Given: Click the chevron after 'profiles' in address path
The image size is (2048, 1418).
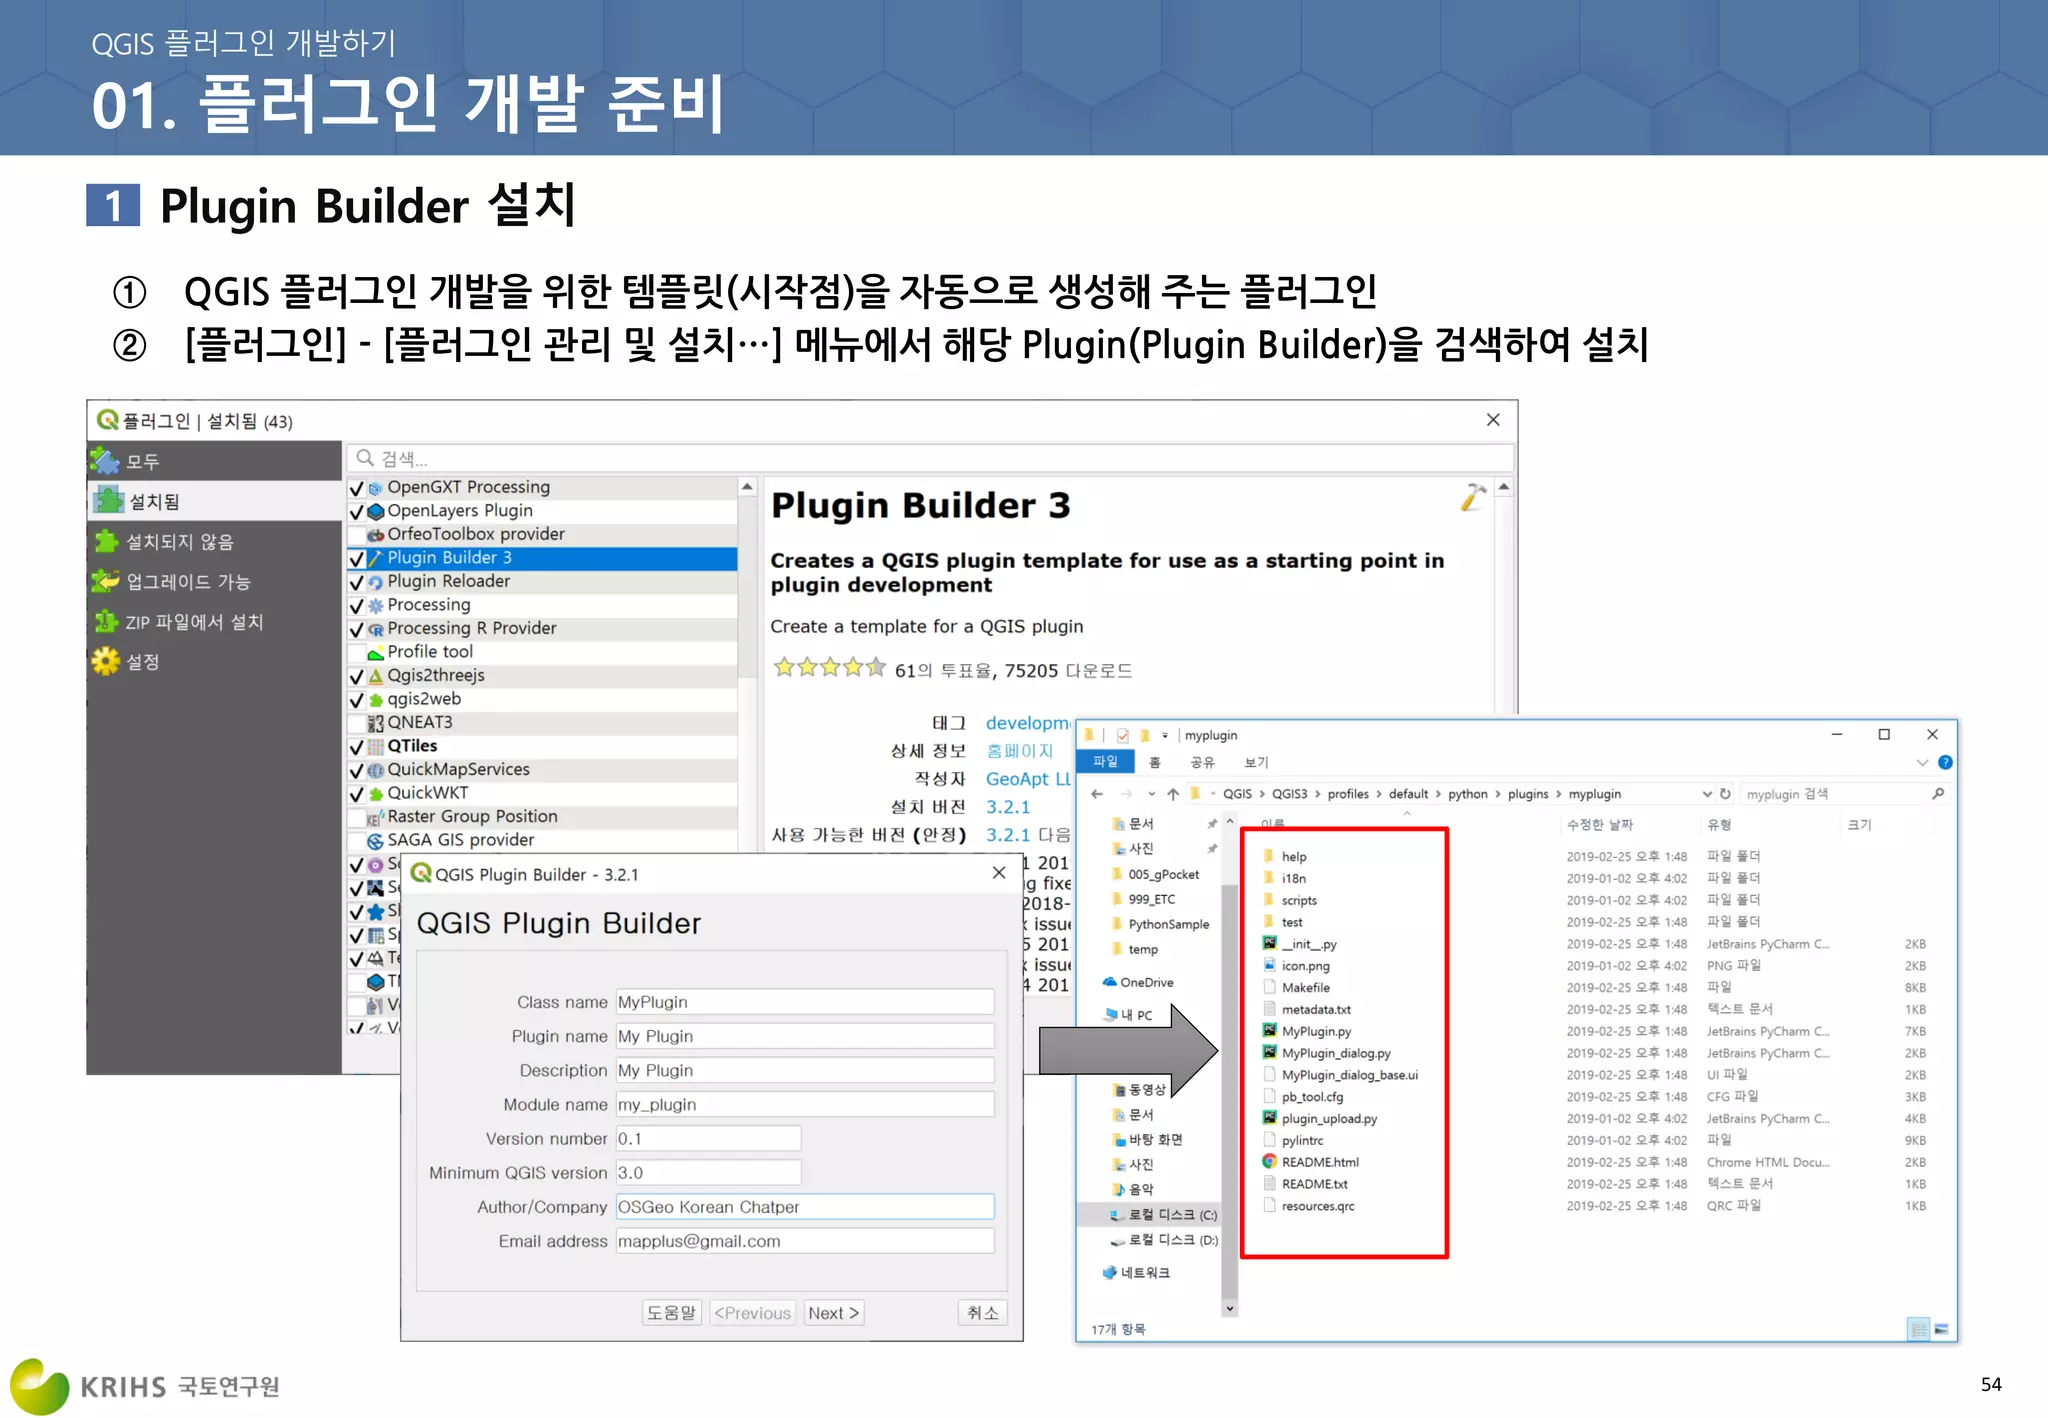Looking at the screenshot, I should [1379, 794].
